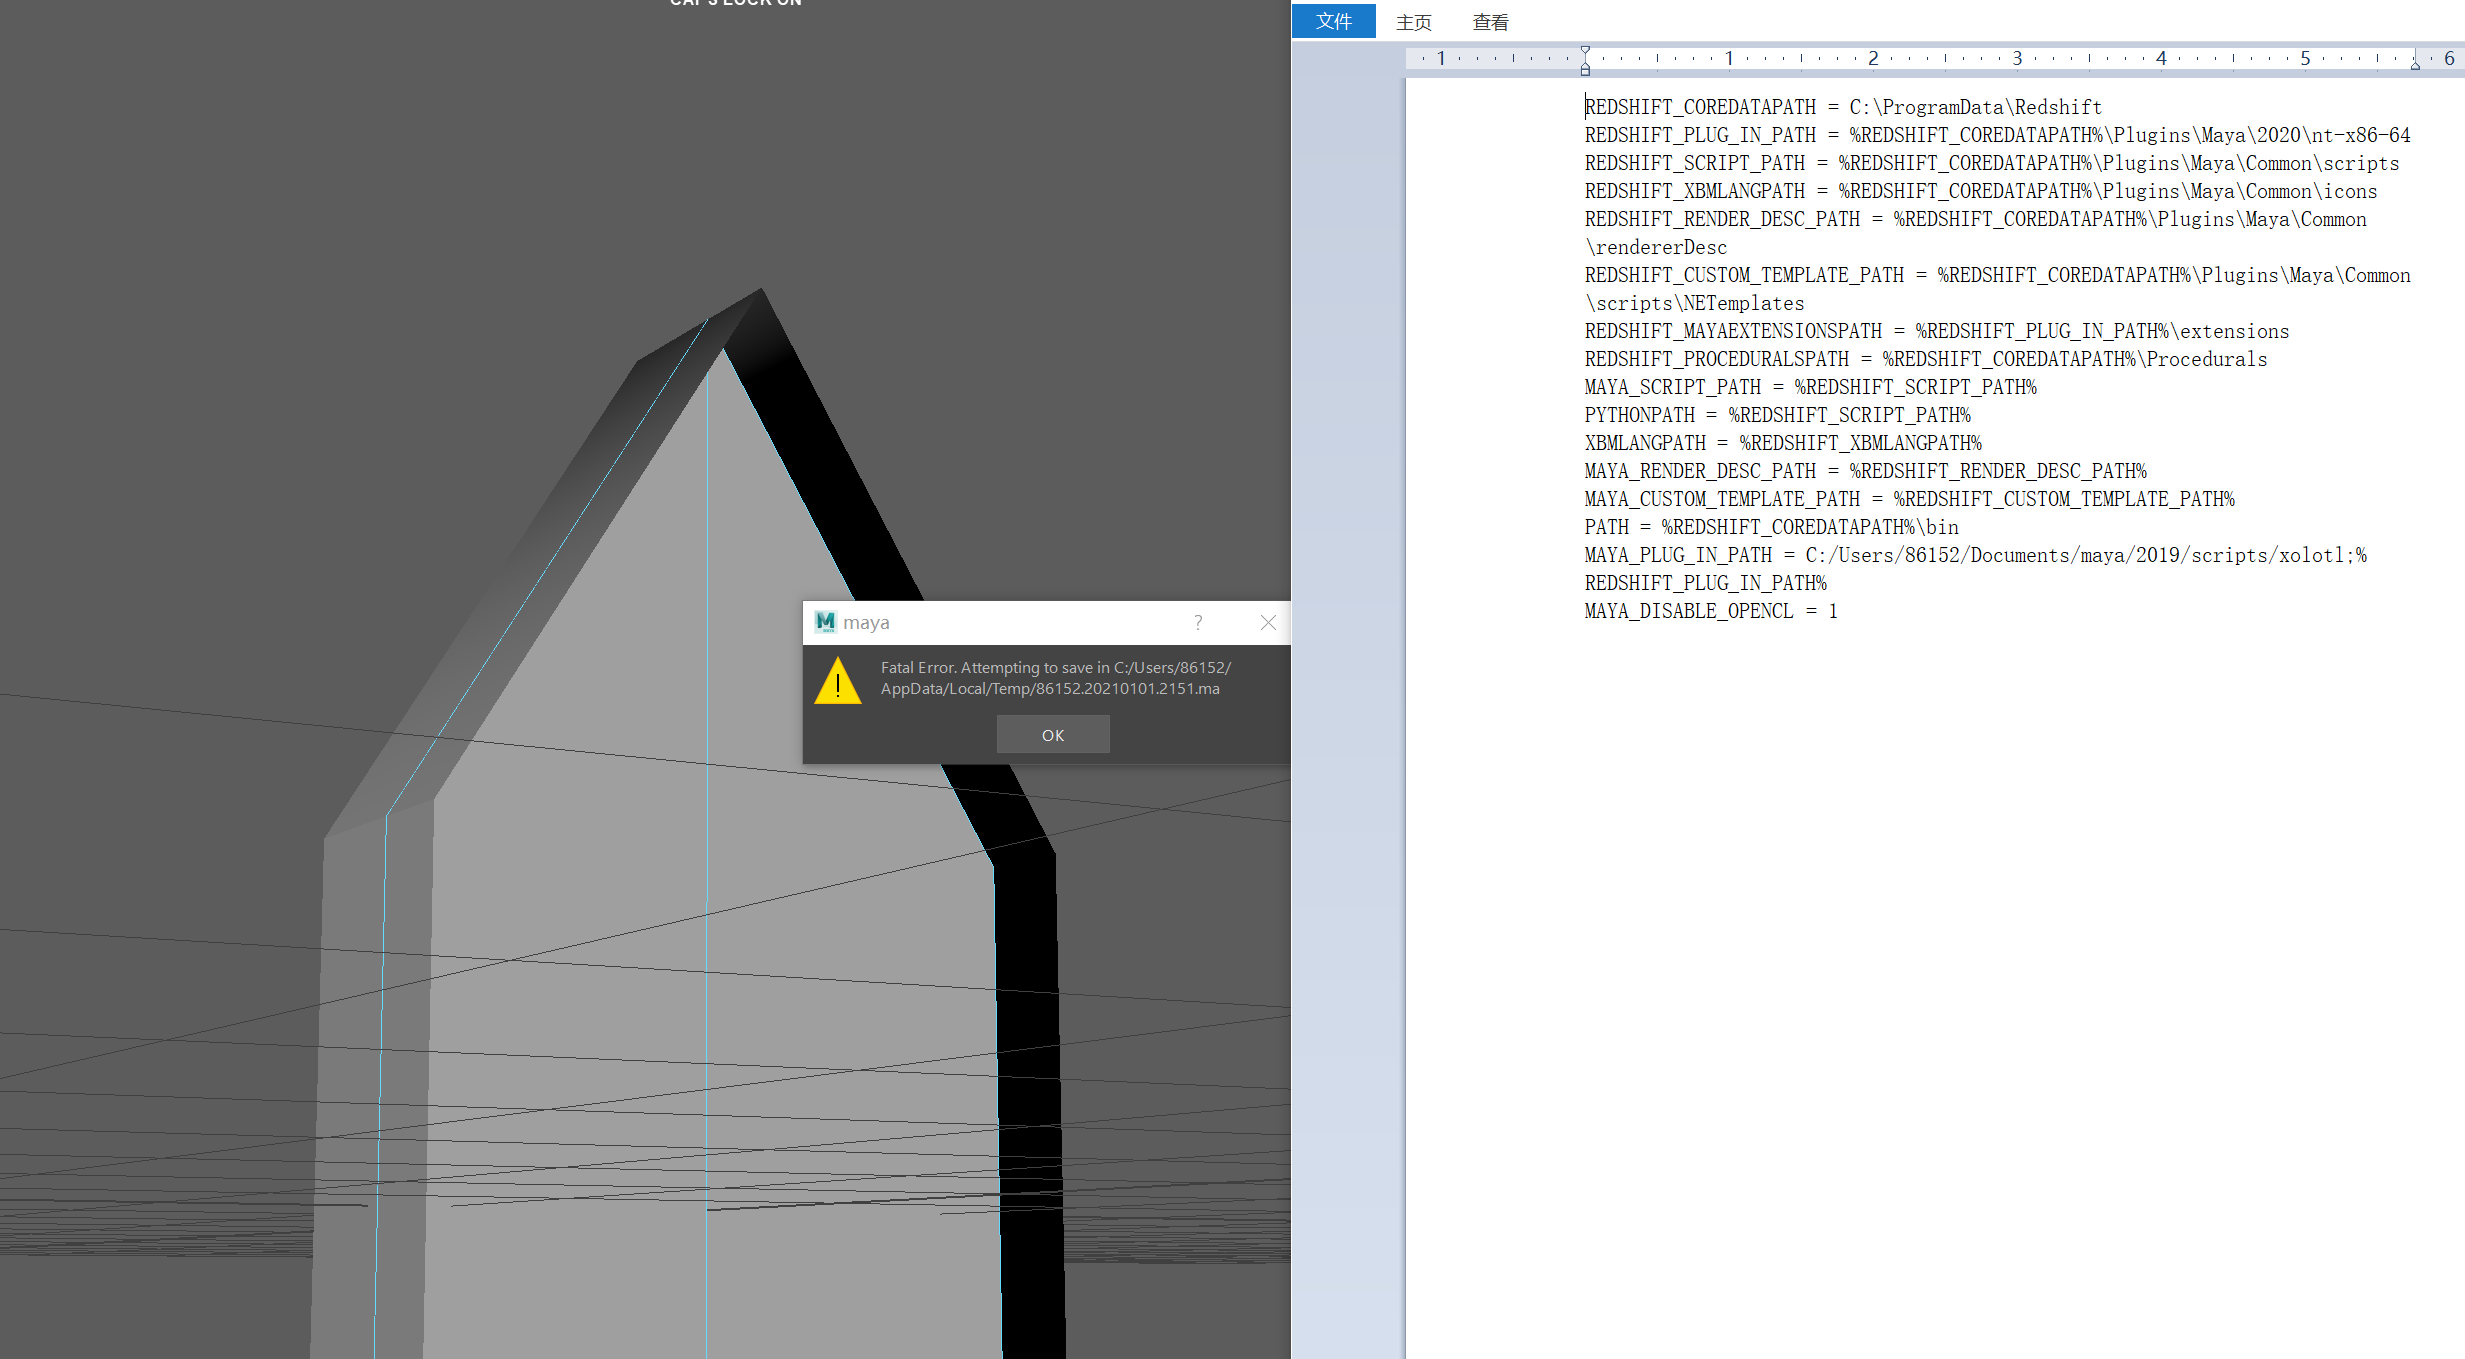2465x1359 pixels.
Task: Click the MAYA_PLUG_IN_PATH = C:/Users line
Action: 1976,555
